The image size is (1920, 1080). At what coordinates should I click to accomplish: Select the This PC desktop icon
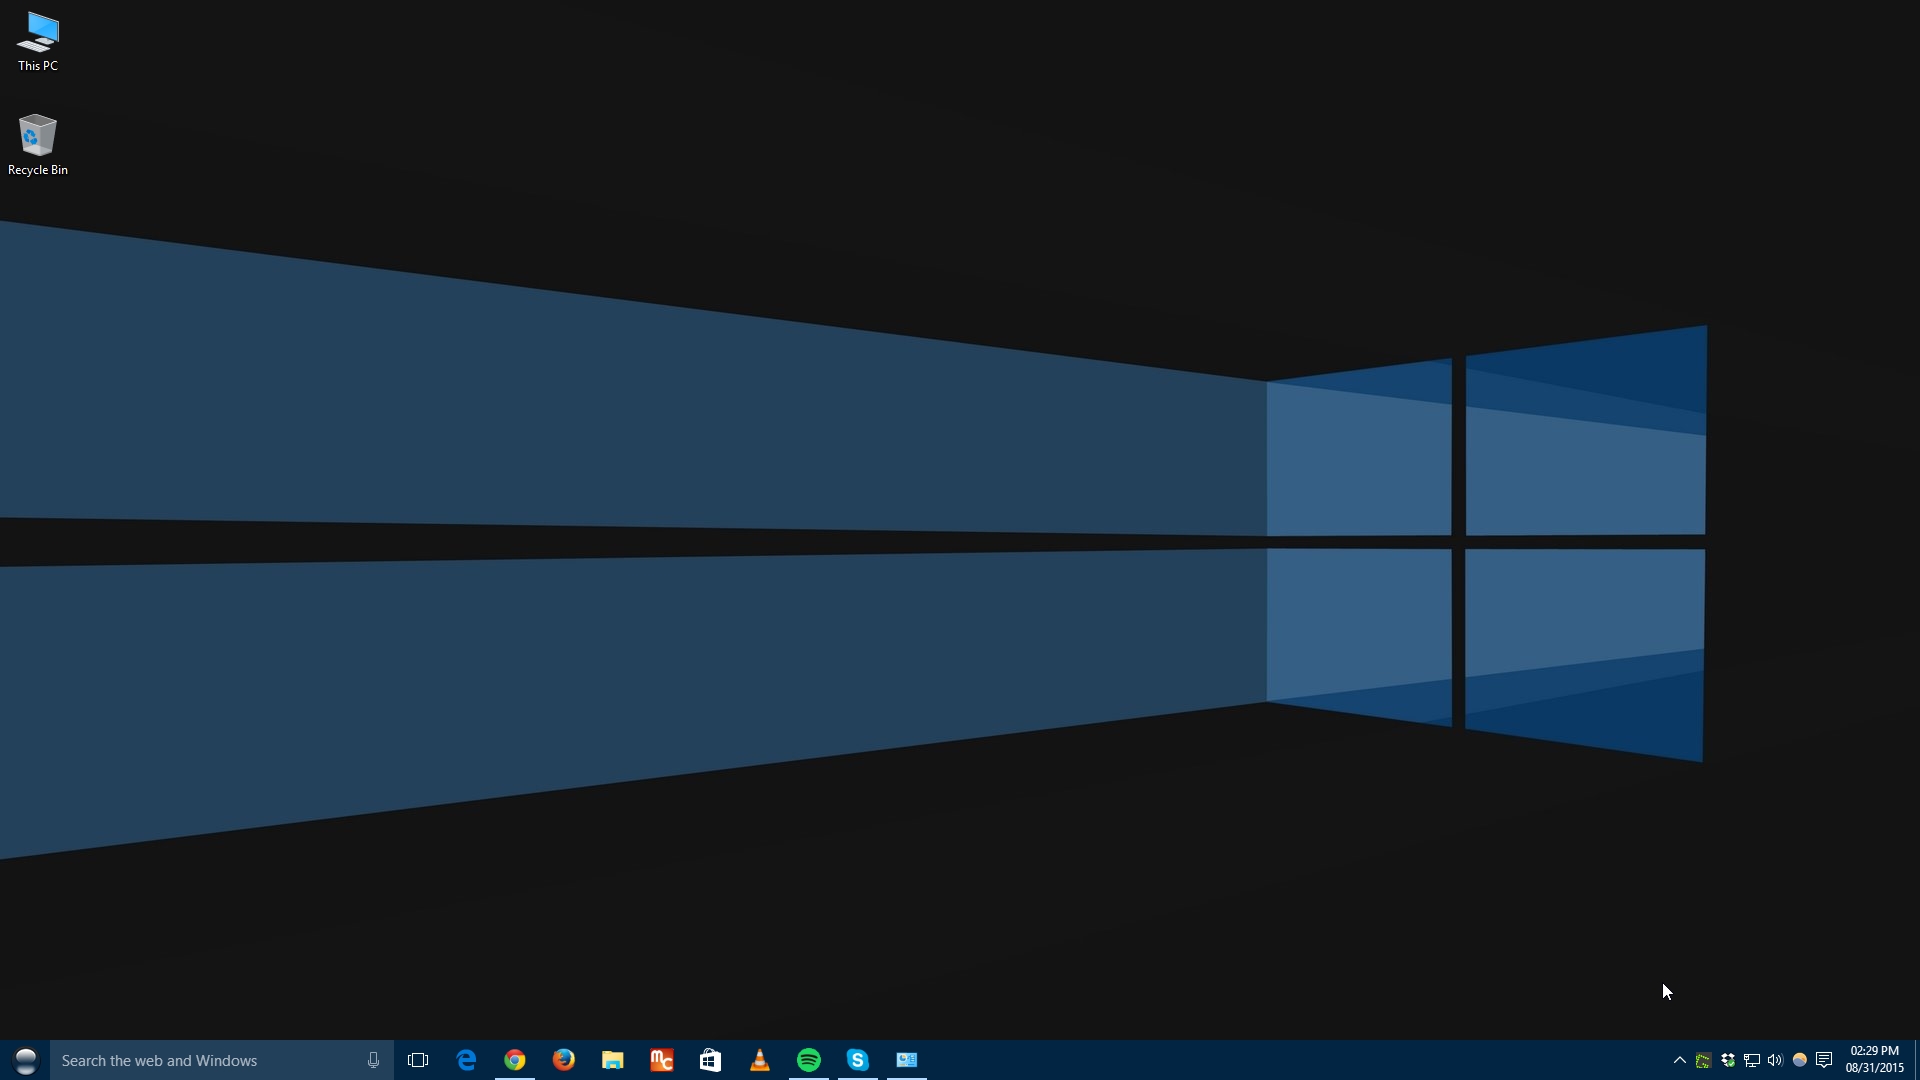click(38, 42)
